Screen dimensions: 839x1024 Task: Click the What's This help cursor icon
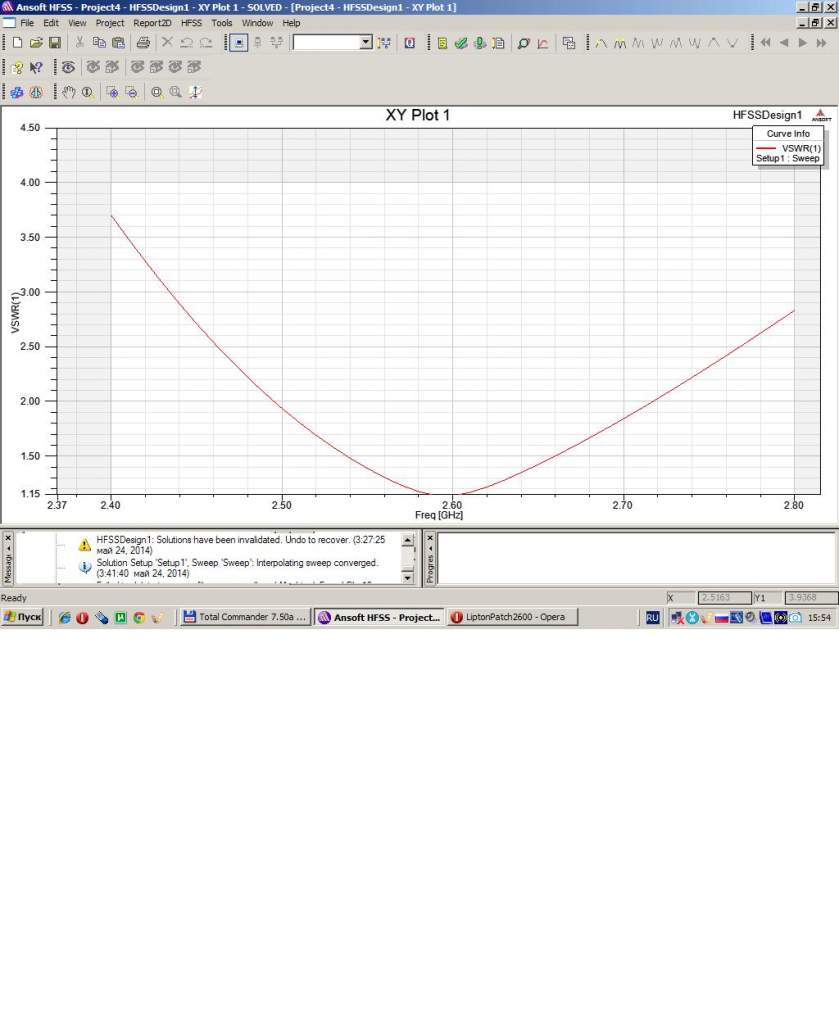click(x=37, y=67)
